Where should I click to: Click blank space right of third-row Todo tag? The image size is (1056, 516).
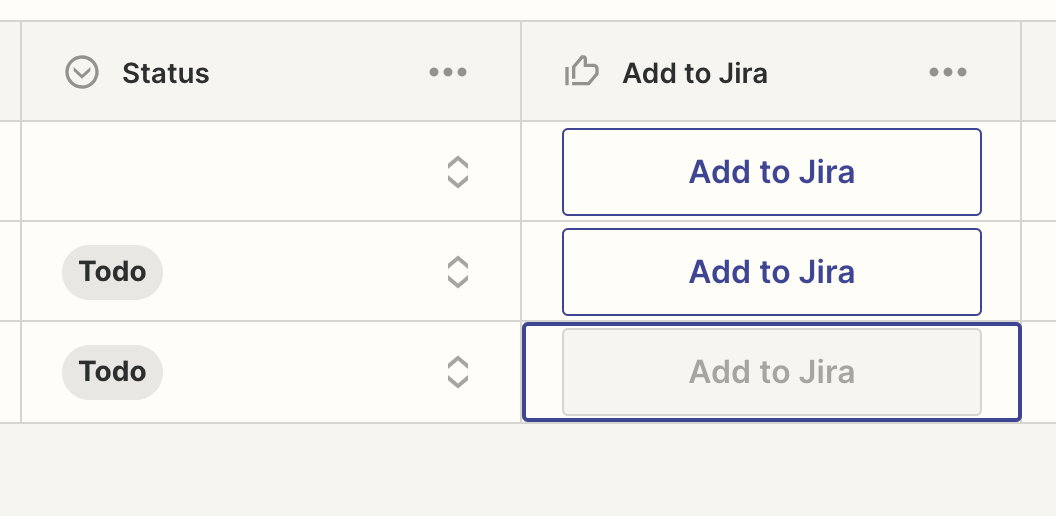pos(300,372)
